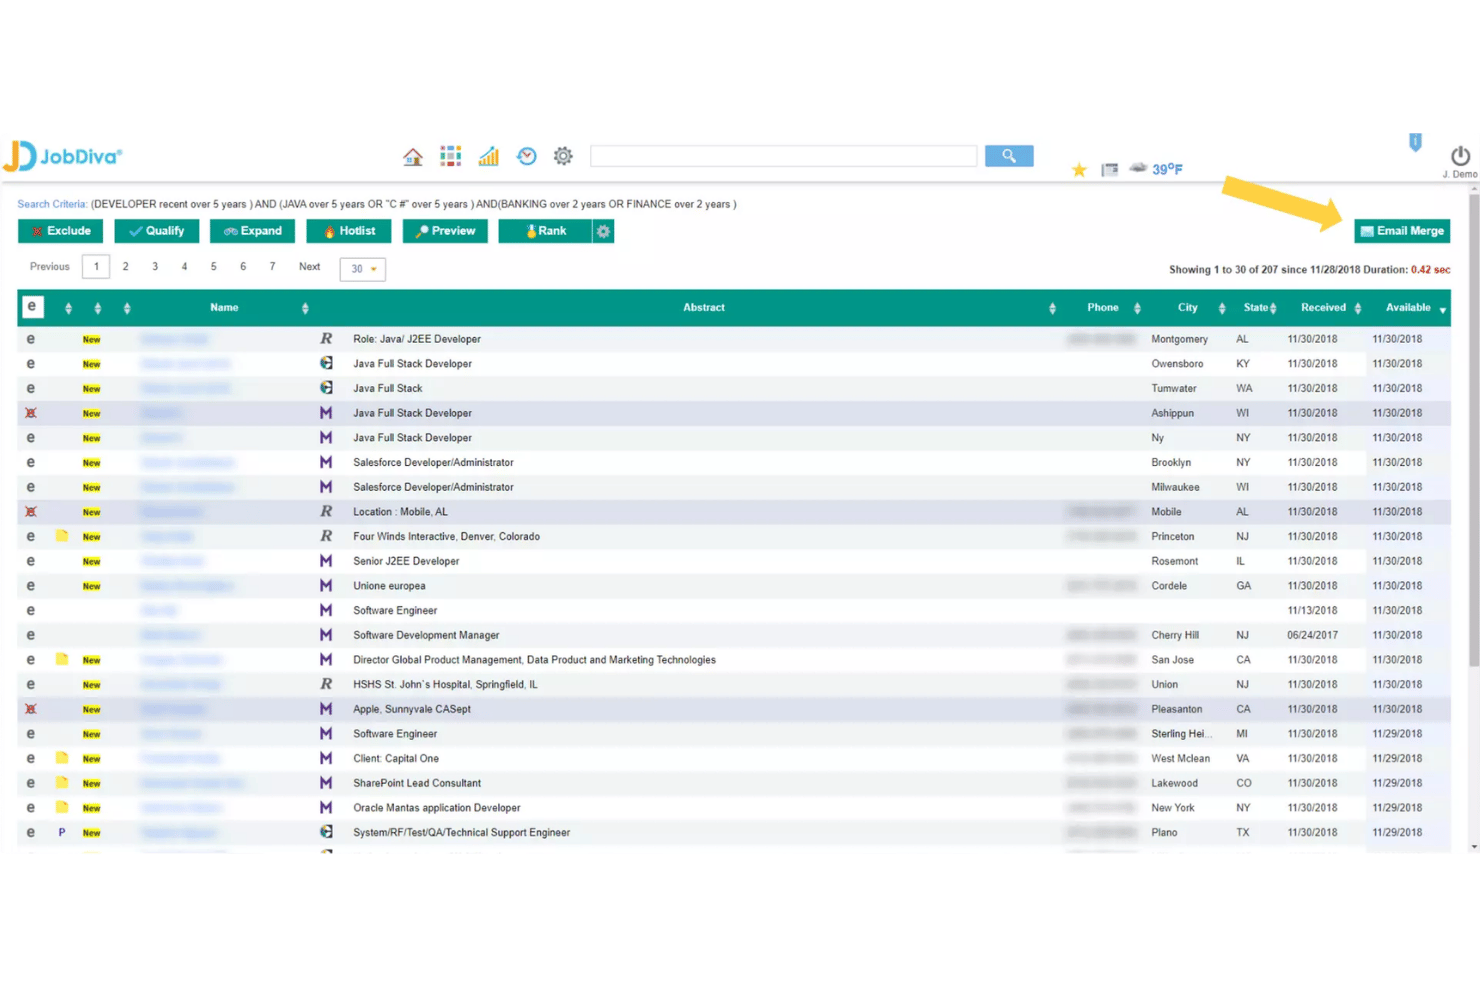Toggle excluded marker for Mobile AL row
The width and height of the screenshot is (1480, 987).
31,511
